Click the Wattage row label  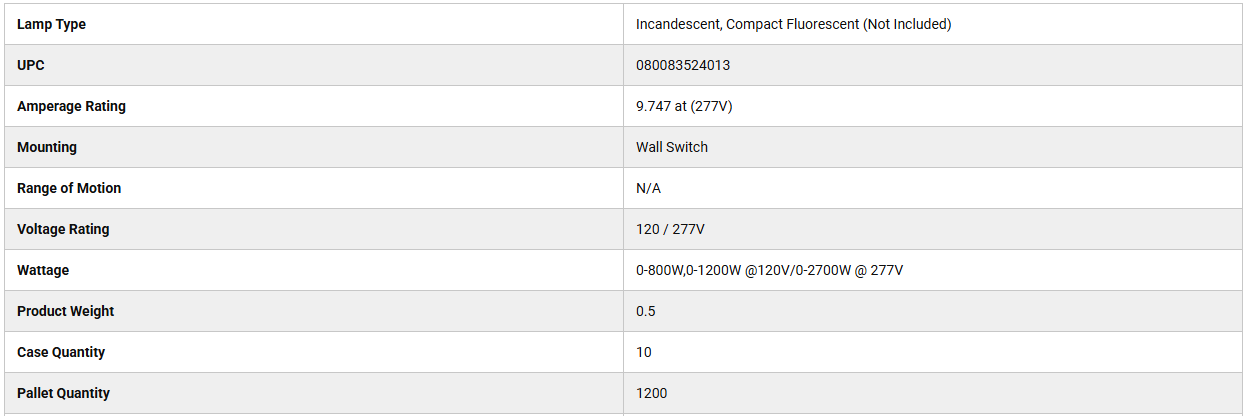coord(43,270)
